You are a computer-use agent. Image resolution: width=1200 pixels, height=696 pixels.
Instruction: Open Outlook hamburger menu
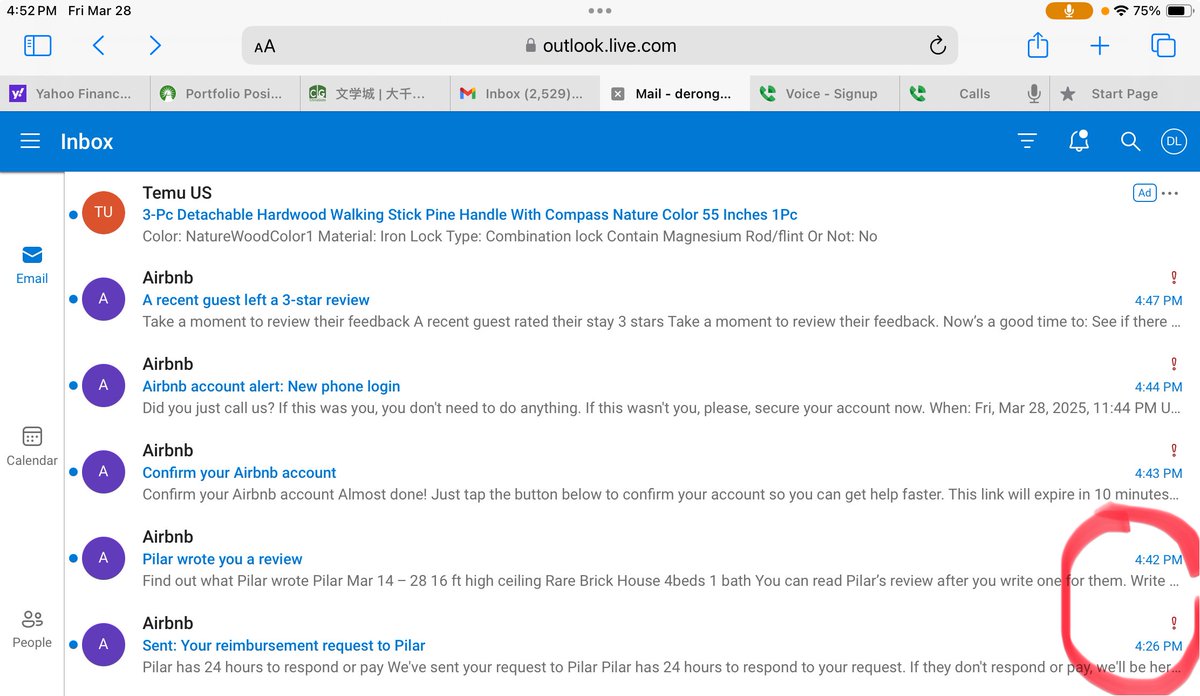[30, 141]
